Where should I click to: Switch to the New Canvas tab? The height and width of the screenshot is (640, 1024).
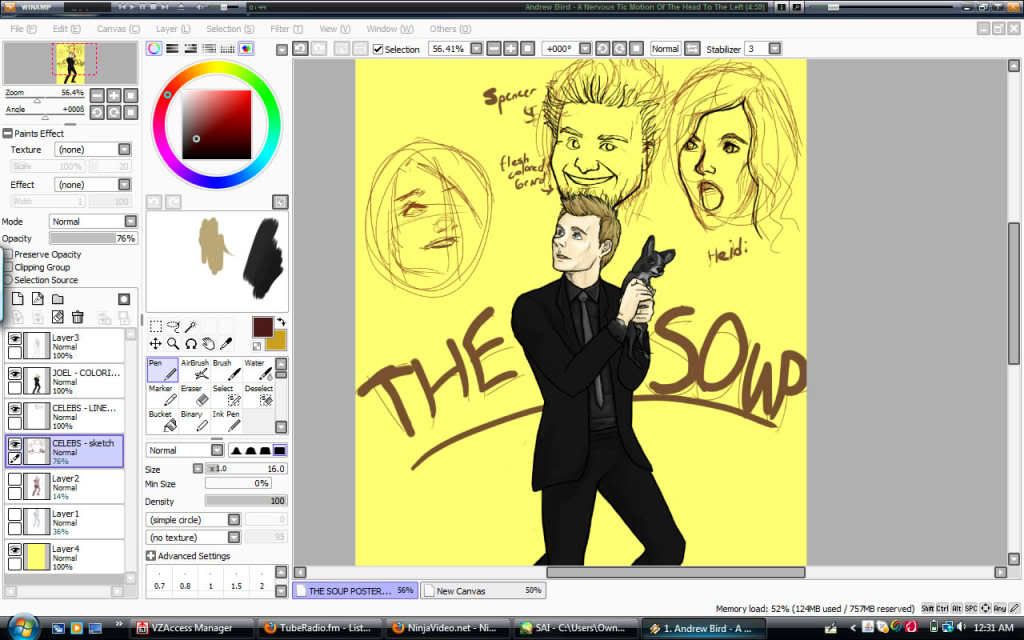483,590
